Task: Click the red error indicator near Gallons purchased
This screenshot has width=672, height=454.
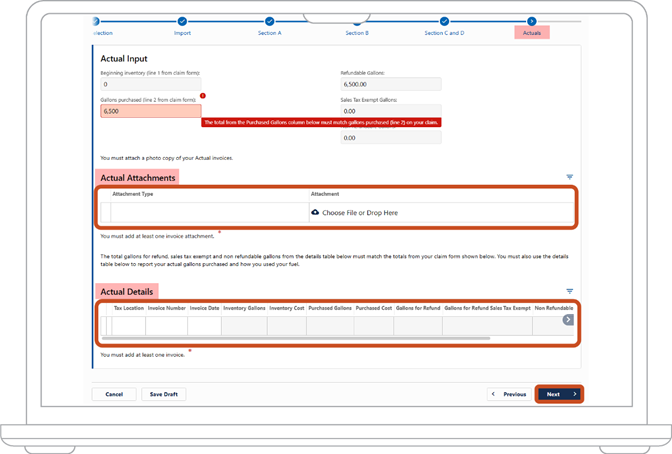Action: pyautogui.click(x=203, y=96)
